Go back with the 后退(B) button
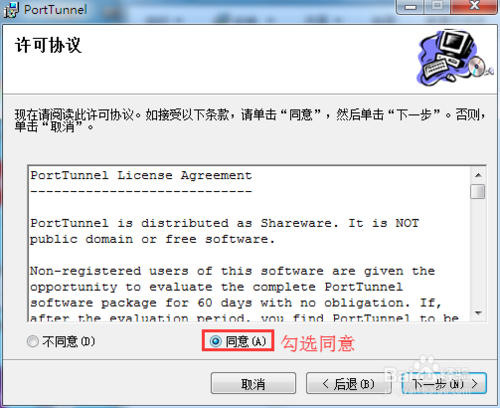The image size is (500, 408). [x=348, y=383]
